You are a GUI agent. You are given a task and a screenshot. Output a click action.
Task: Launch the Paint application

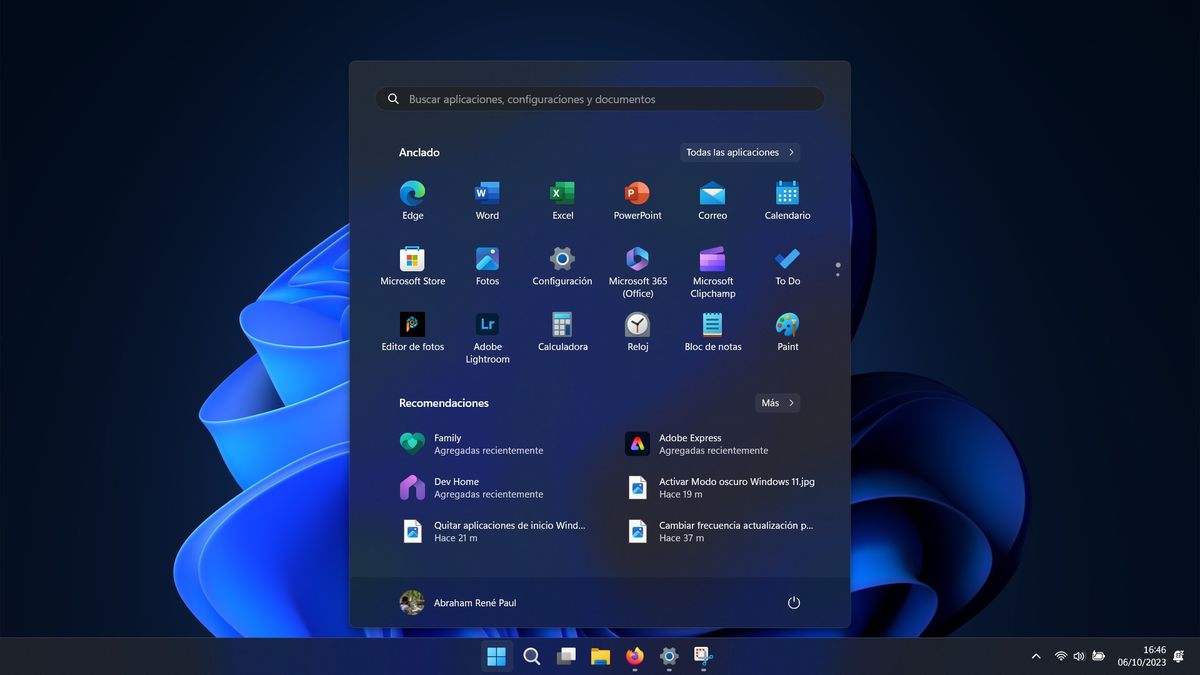tap(787, 330)
